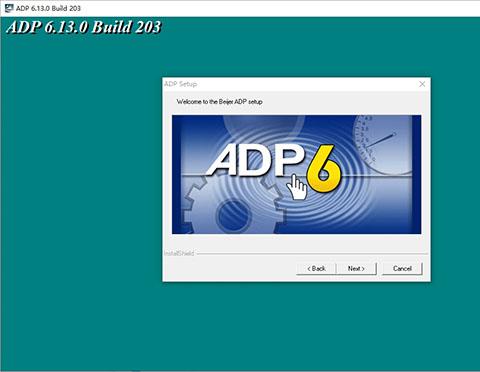The image size is (480, 372).
Task: Close the ADP Setup dialog window
Action: pyautogui.click(x=422, y=84)
